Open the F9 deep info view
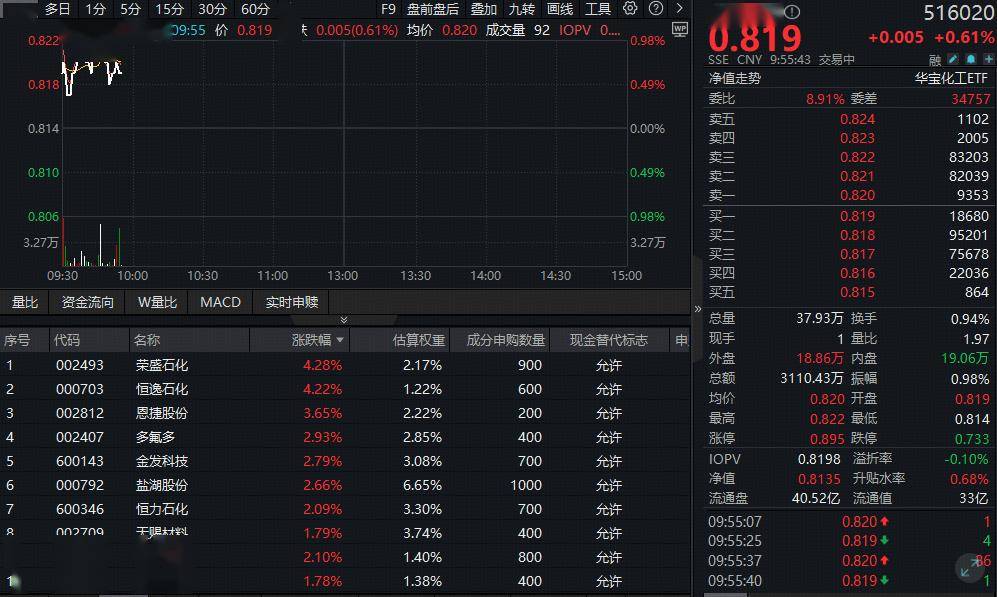The width and height of the screenshot is (997, 597). (x=388, y=9)
